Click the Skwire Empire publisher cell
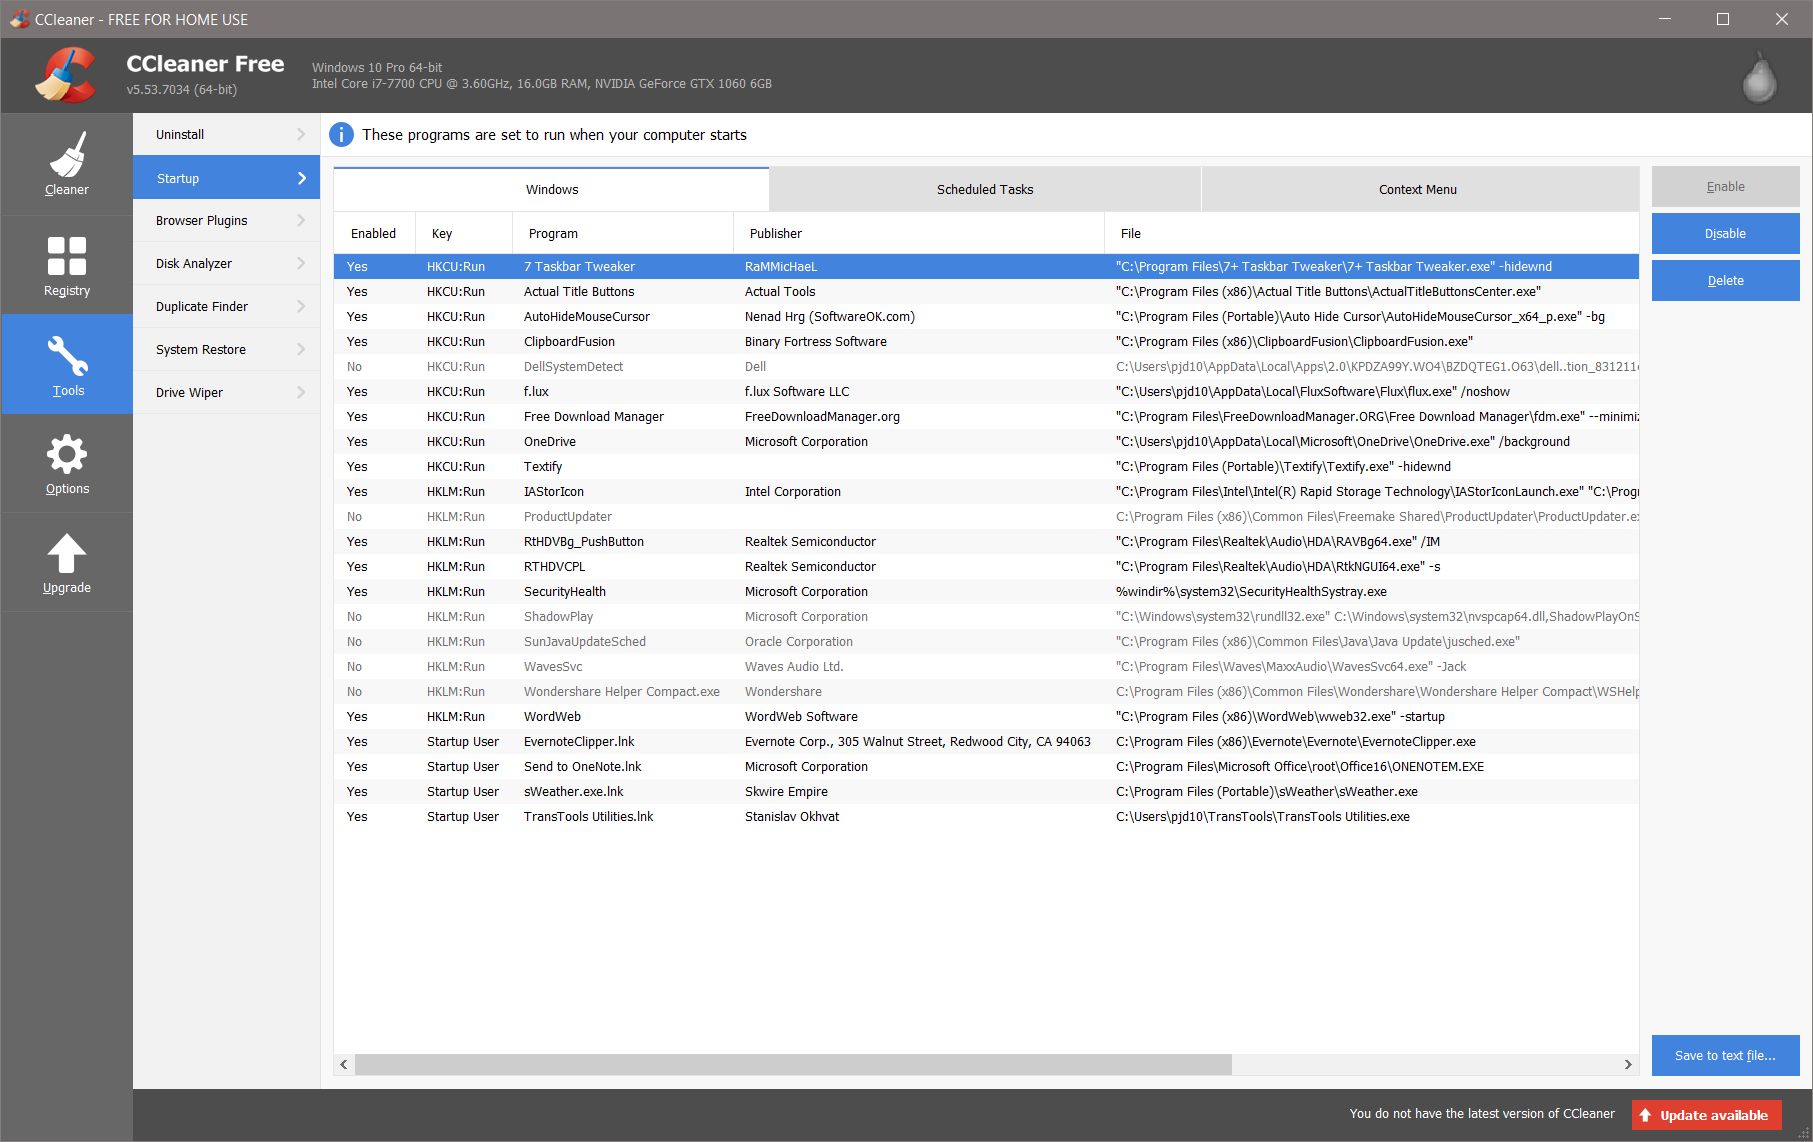The height and width of the screenshot is (1142, 1813). pyautogui.click(x=786, y=792)
